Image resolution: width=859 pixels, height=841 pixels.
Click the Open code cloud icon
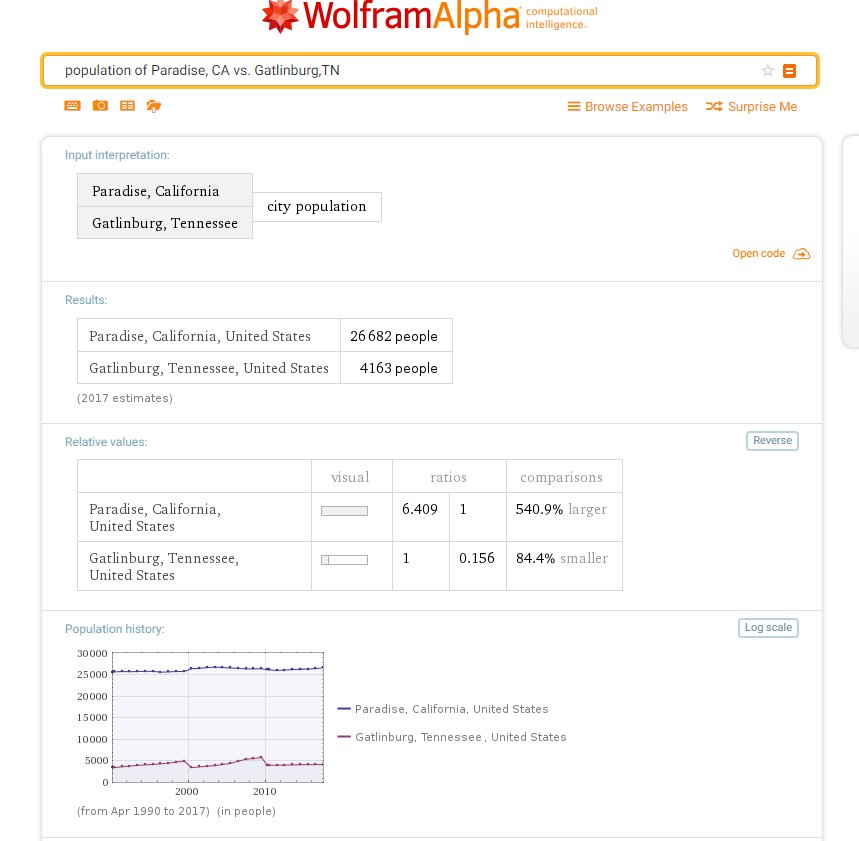pos(801,254)
